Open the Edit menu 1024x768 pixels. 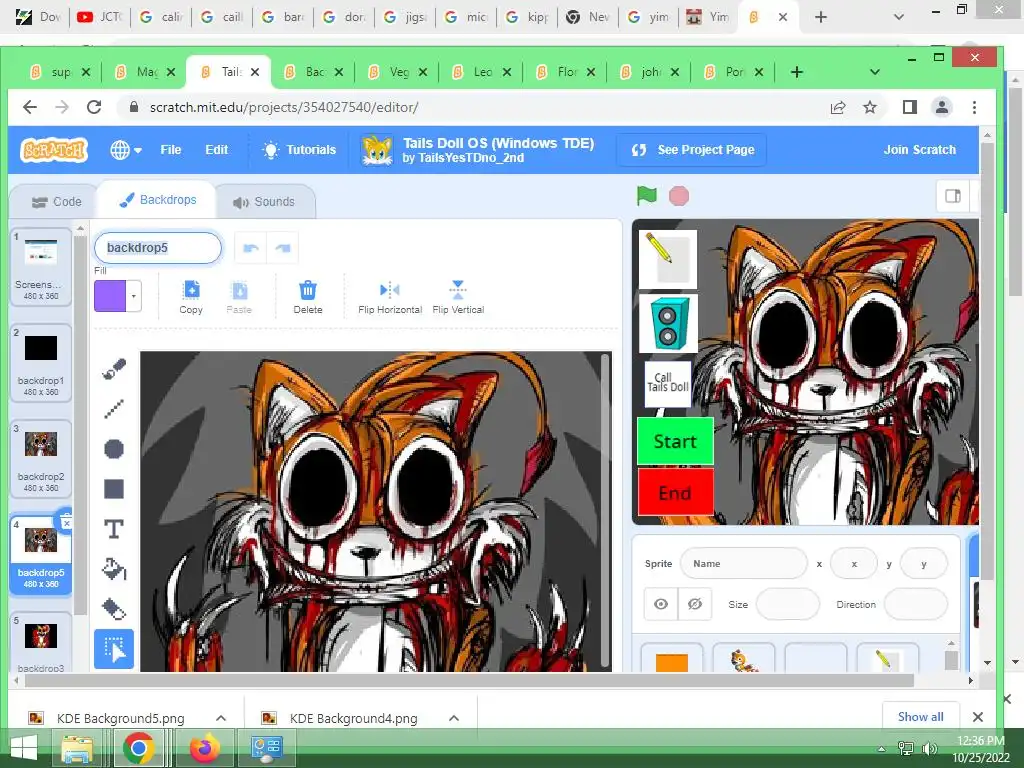tap(216, 150)
